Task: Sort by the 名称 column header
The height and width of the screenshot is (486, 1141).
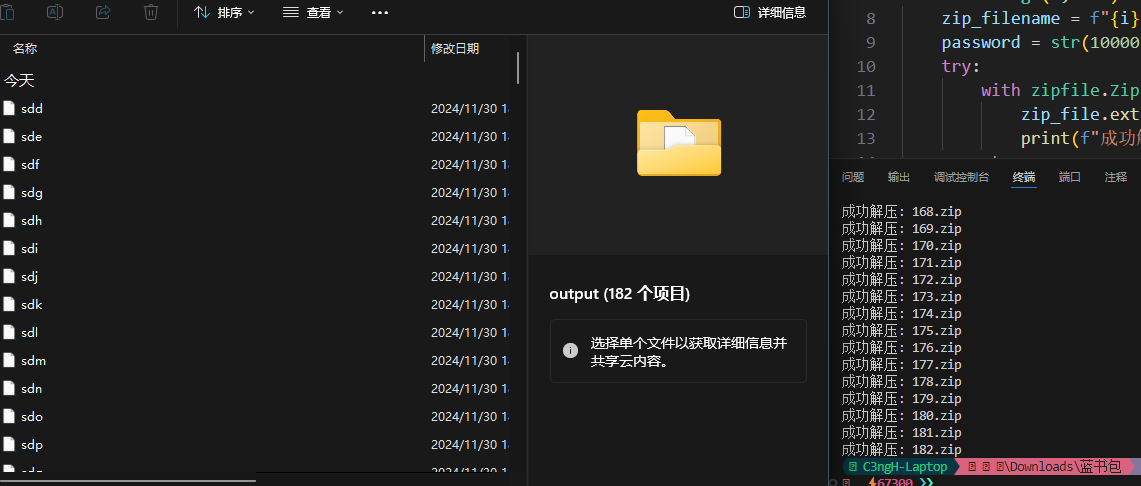Action: [x=25, y=48]
